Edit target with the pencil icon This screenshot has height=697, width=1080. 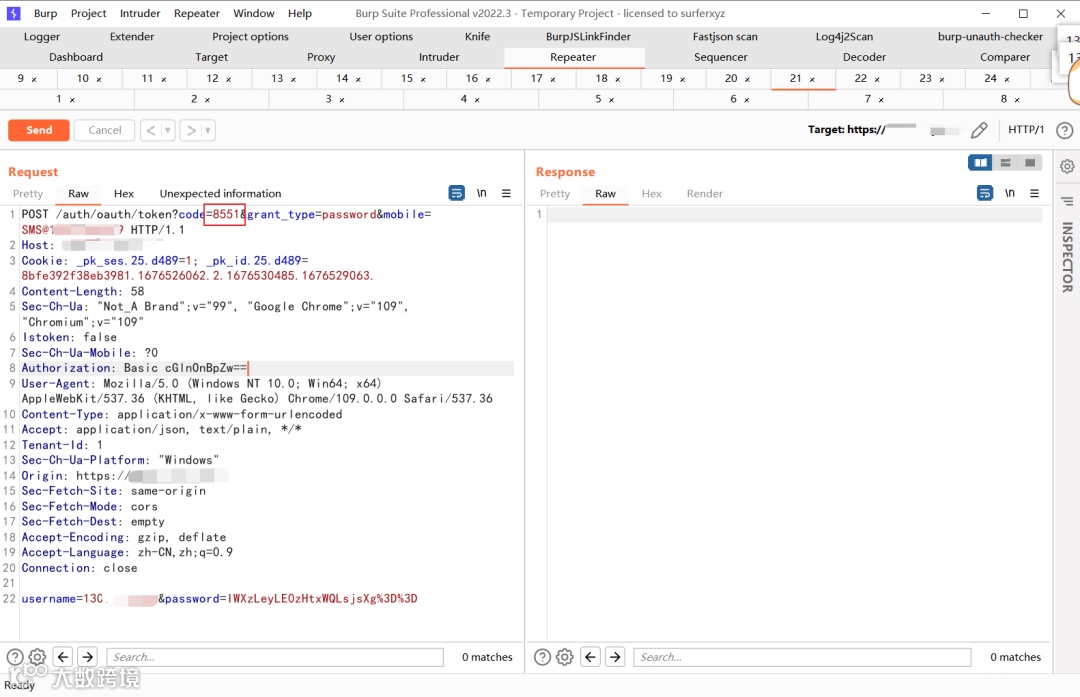pyautogui.click(x=979, y=129)
